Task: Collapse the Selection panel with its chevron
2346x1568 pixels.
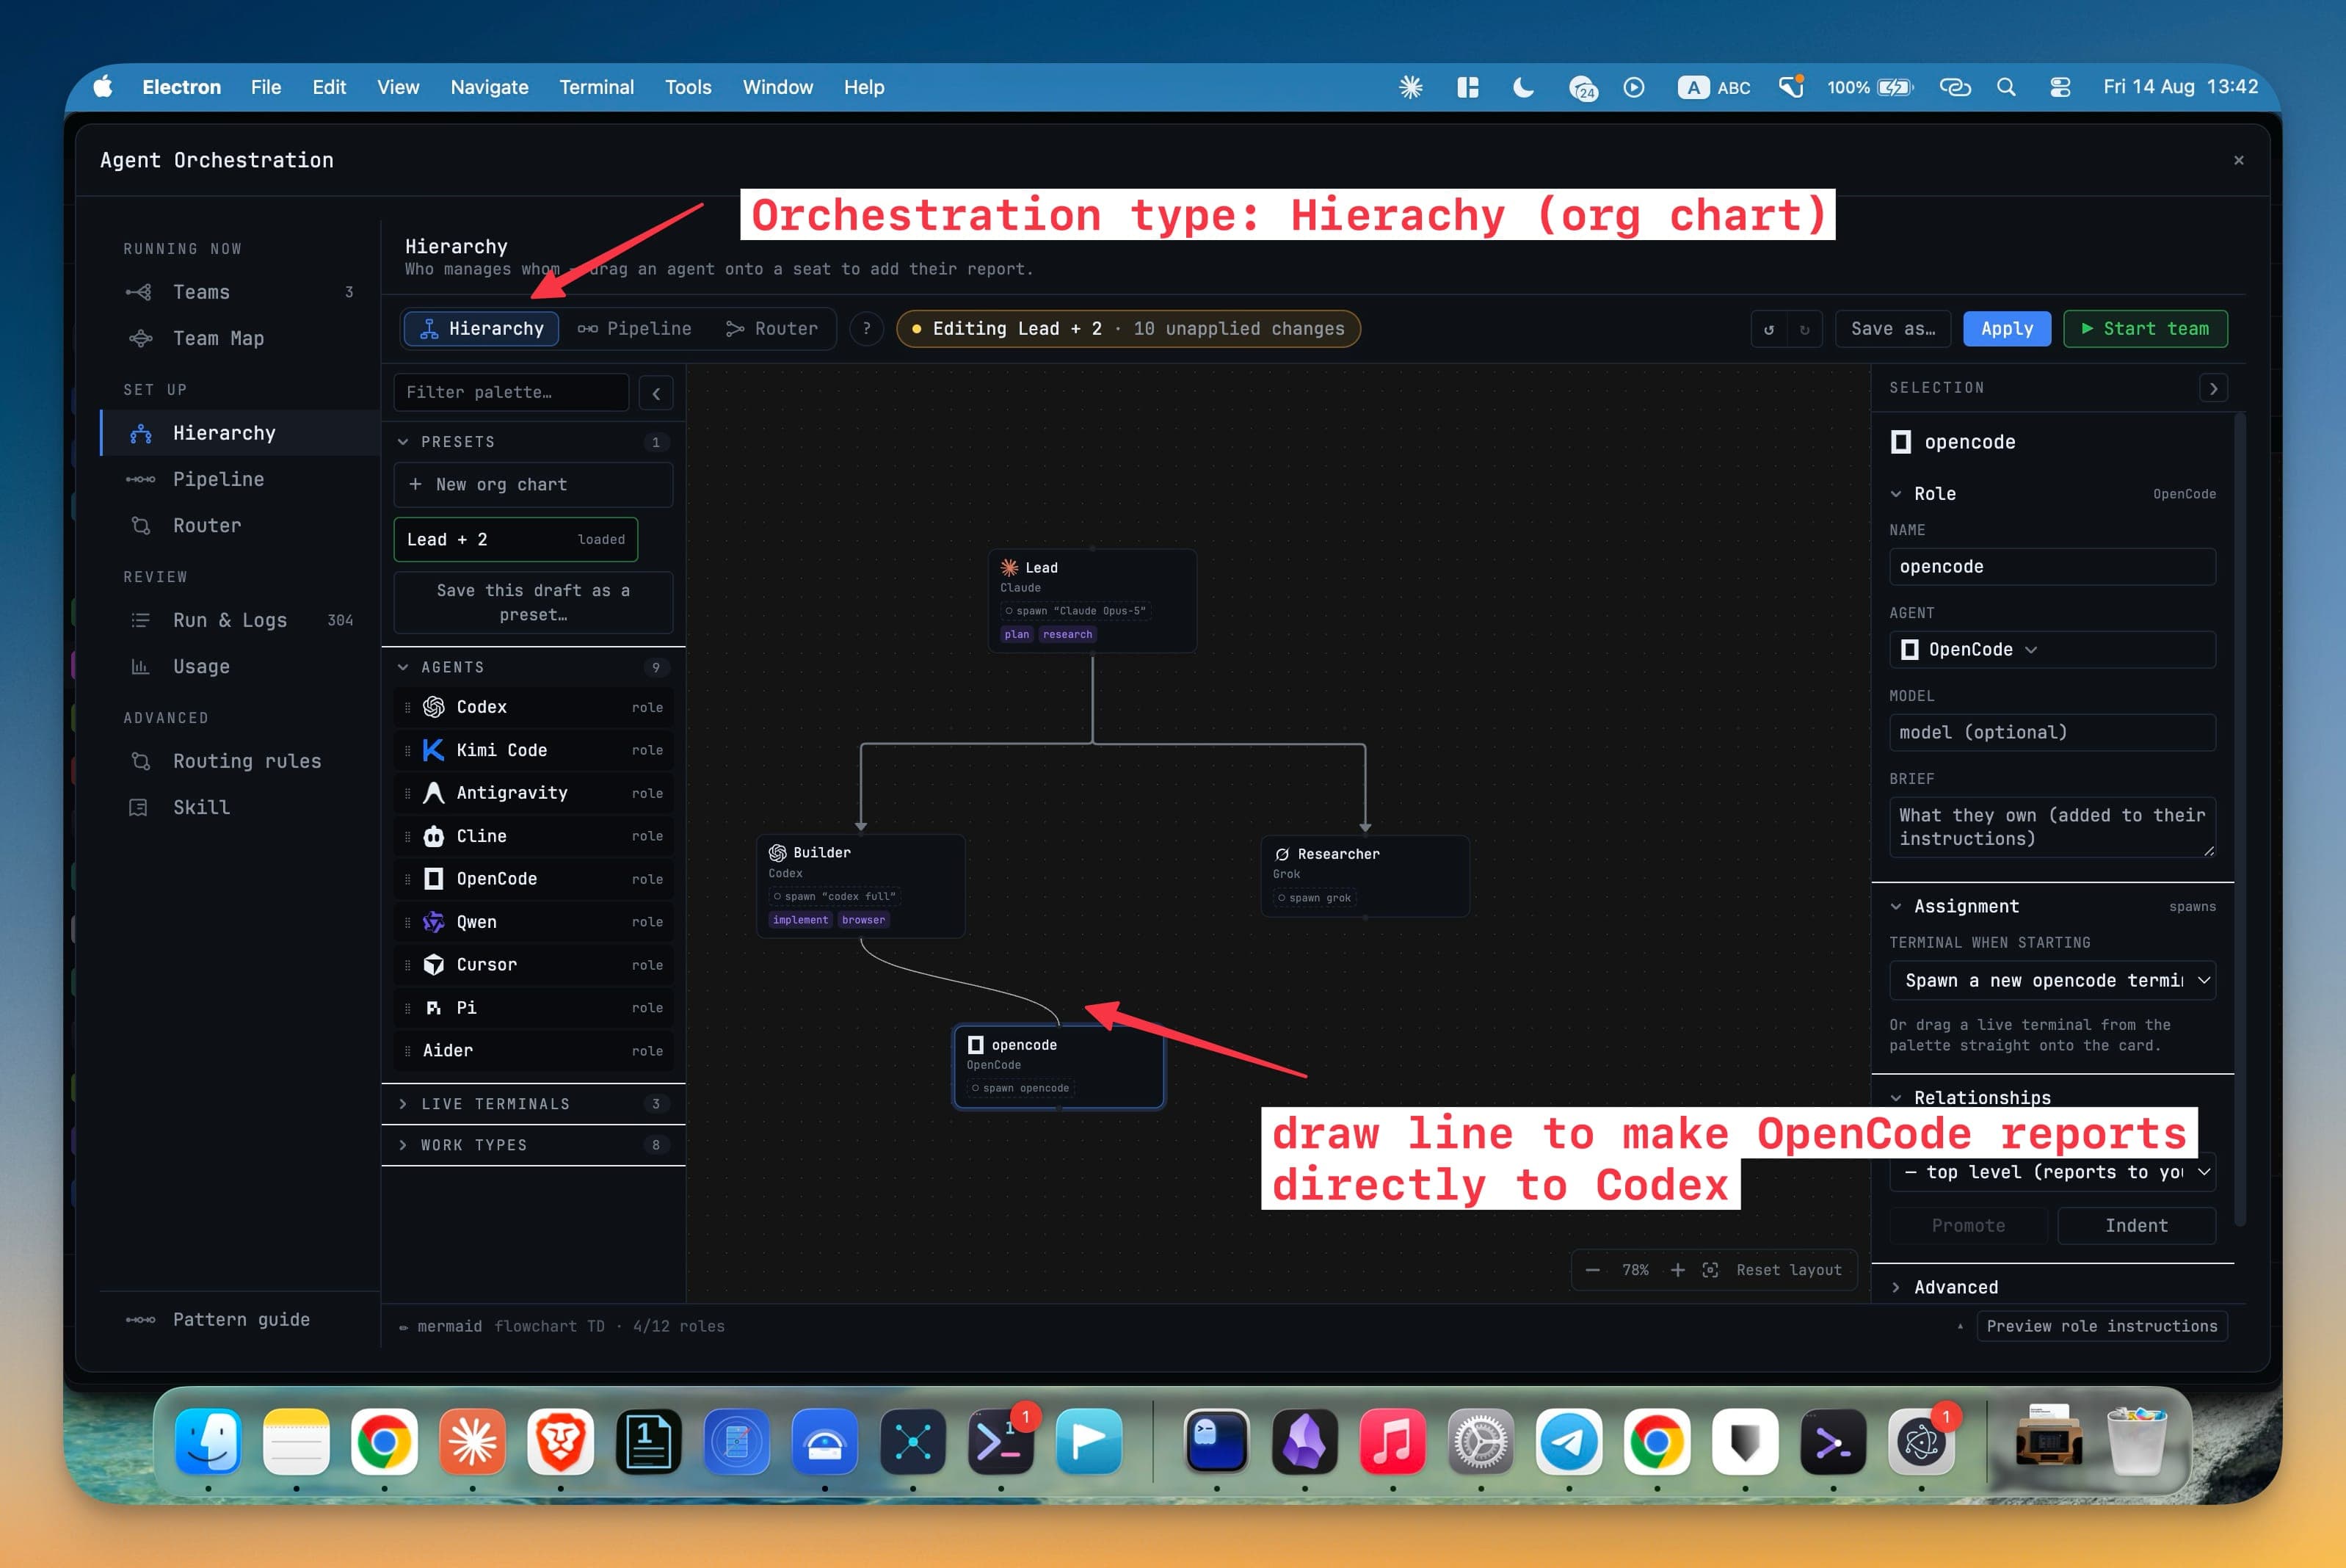Action: pyautogui.click(x=2213, y=388)
